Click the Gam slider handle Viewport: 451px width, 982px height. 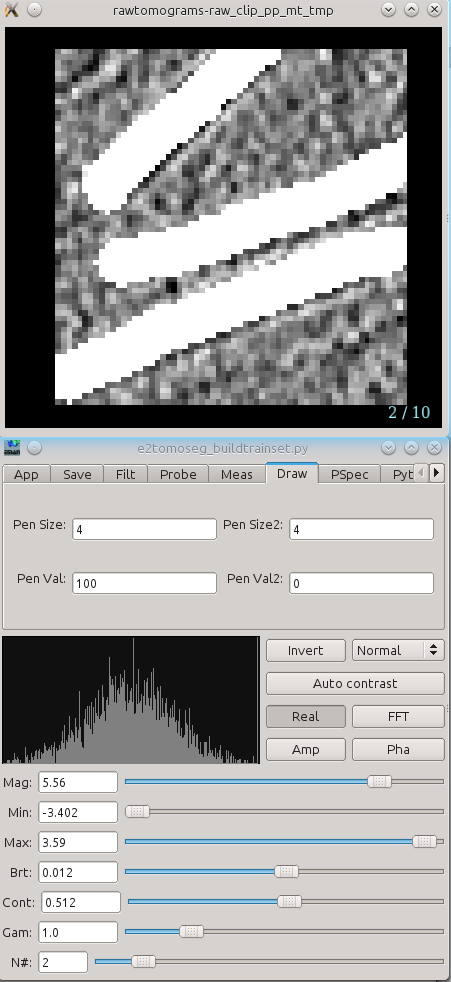pos(192,932)
